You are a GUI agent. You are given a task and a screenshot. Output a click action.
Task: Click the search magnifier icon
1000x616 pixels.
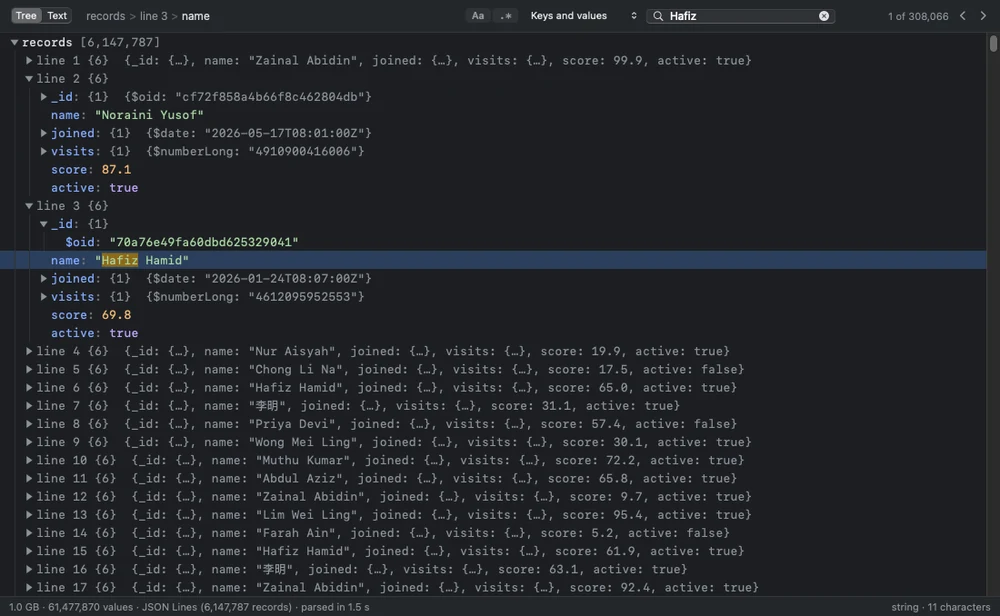[658, 16]
